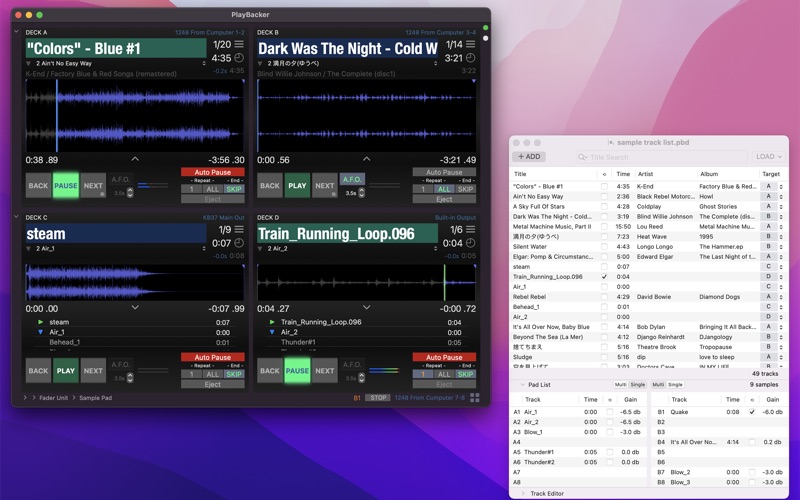Open the LOAD dropdown in track list

point(768,157)
